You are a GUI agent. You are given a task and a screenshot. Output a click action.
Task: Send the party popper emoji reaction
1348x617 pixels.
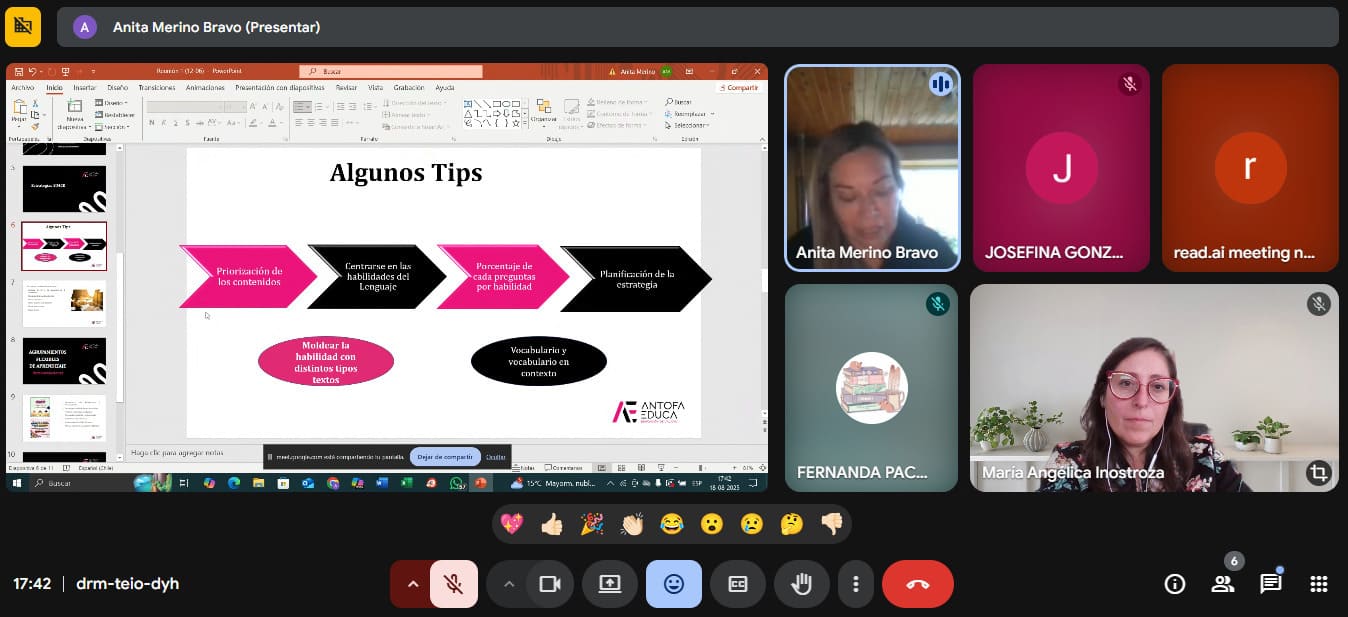coord(592,524)
